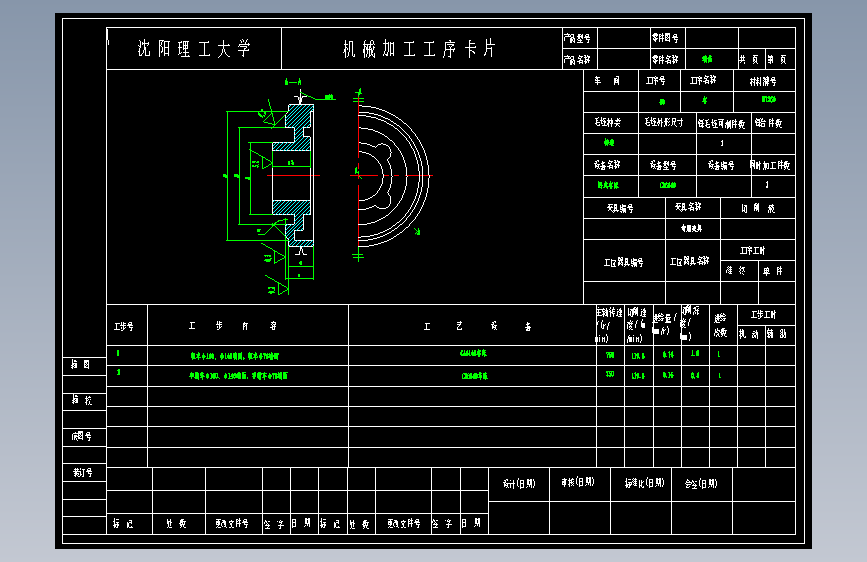867x562 pixels.
Task: Select the green equipment model value under 设备型号
Action: click(667, 185)
